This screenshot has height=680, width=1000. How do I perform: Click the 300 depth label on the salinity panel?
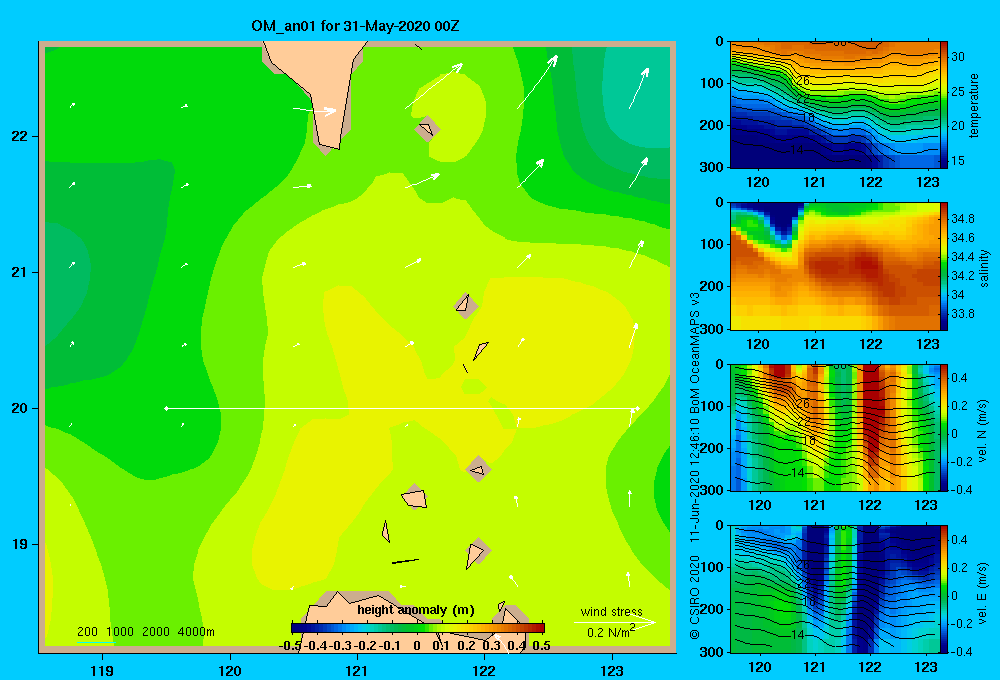tap(712, 329)
